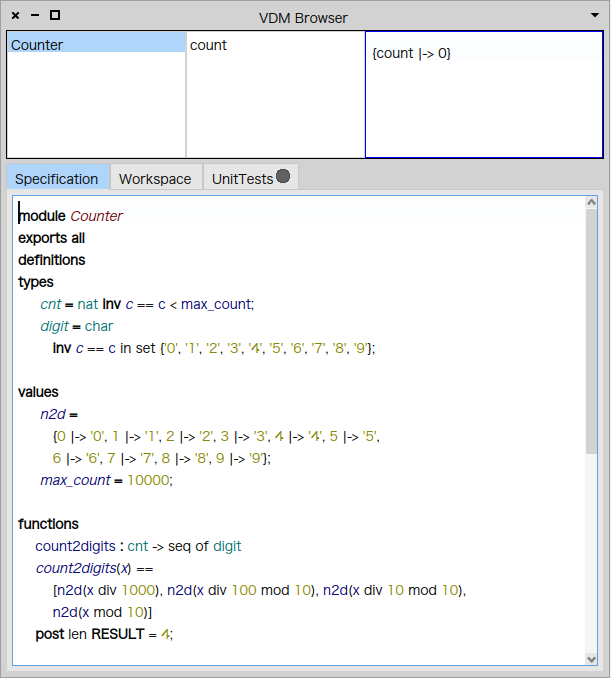Maximize the VDM Browser window
This screenshot has width=611, height=678.
55,16
